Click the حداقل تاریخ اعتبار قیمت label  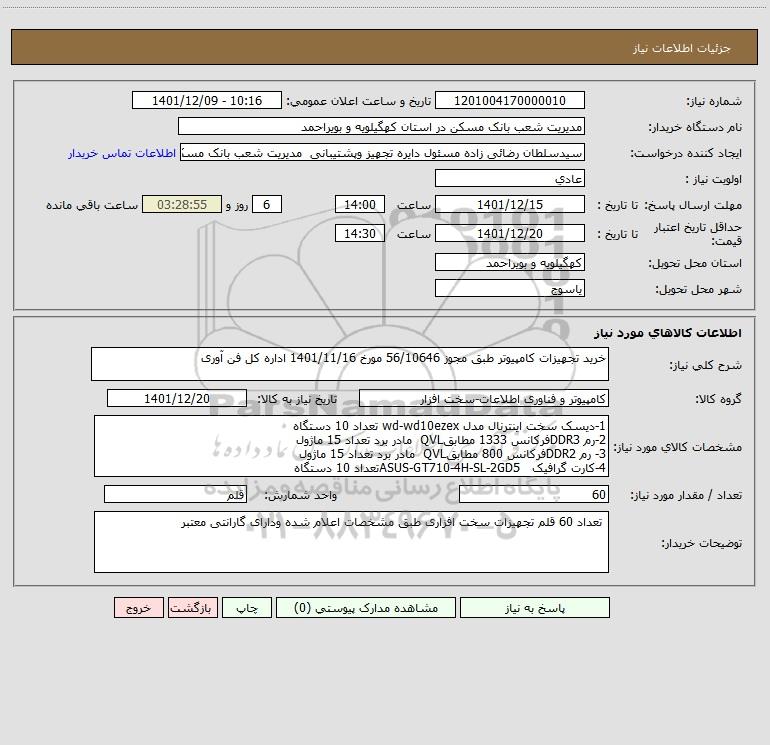pyautogui.click(x=698, y=234)
